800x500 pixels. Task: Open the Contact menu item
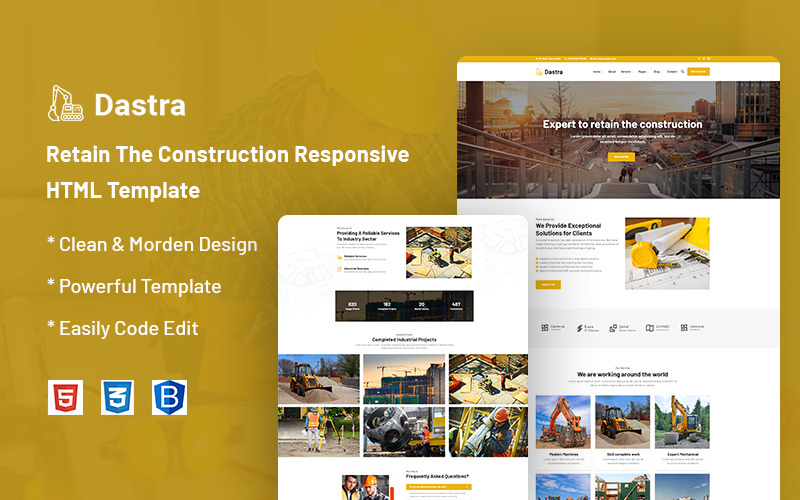click(x=672, y=72)
